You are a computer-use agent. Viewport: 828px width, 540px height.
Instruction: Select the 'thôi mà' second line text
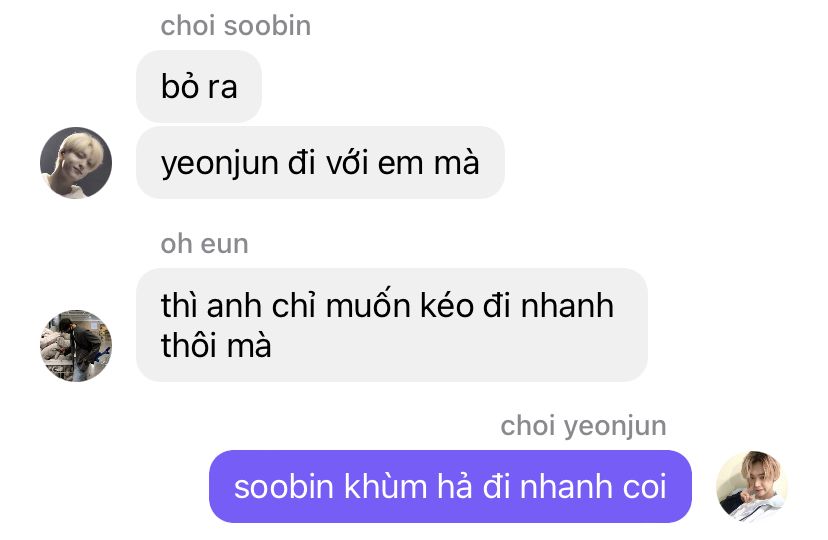click(x=216, y=345)
